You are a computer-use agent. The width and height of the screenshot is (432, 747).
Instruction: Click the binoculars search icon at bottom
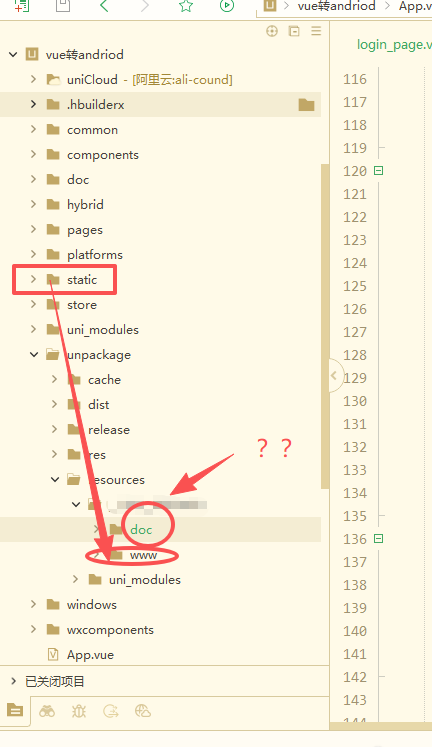(x=47, y=712)
